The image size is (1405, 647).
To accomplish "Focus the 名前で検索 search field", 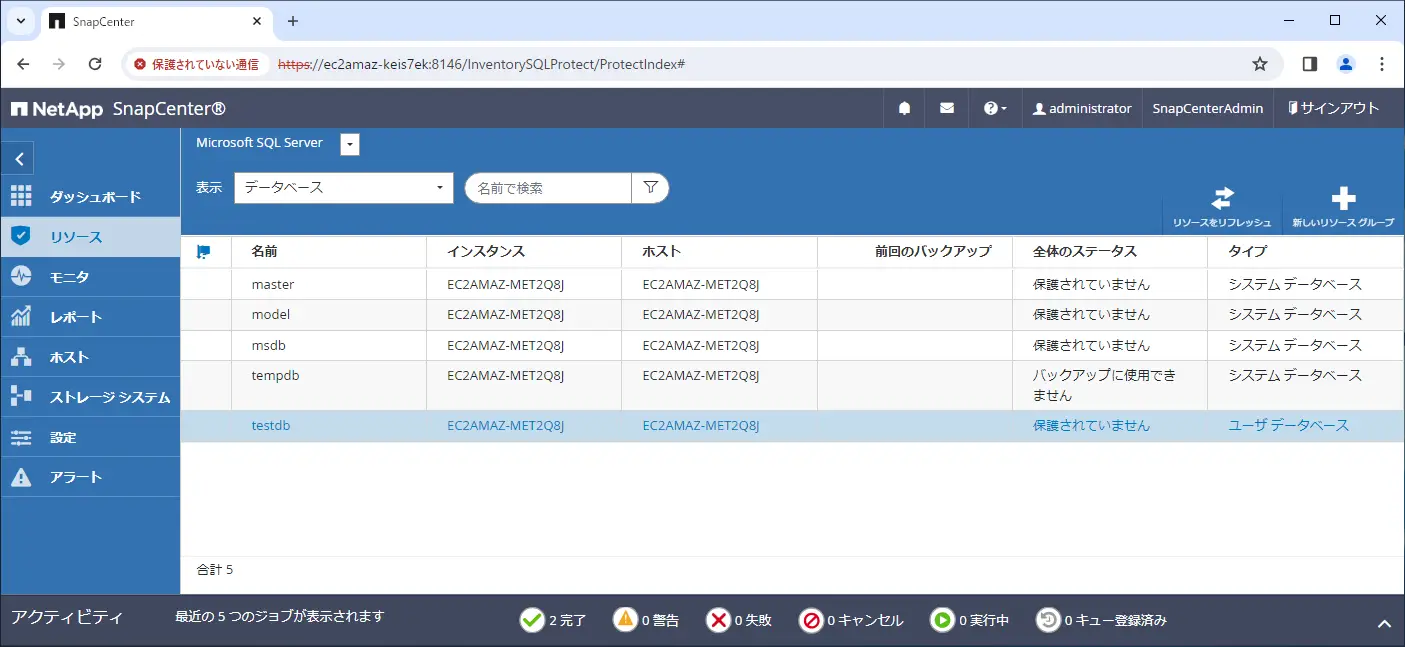I will tap(548, 187).
